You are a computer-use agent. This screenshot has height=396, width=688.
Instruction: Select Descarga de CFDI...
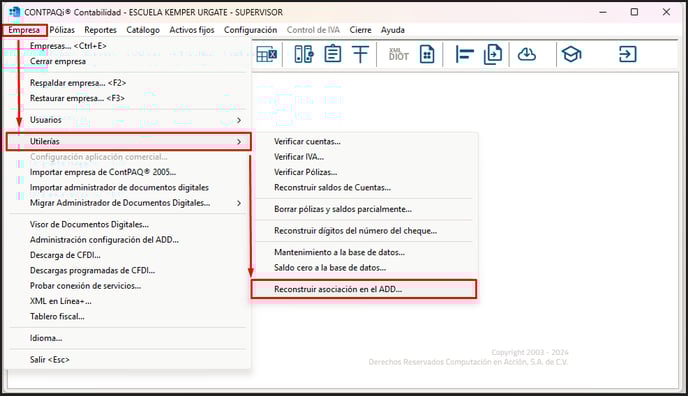[x=128, y=255]
